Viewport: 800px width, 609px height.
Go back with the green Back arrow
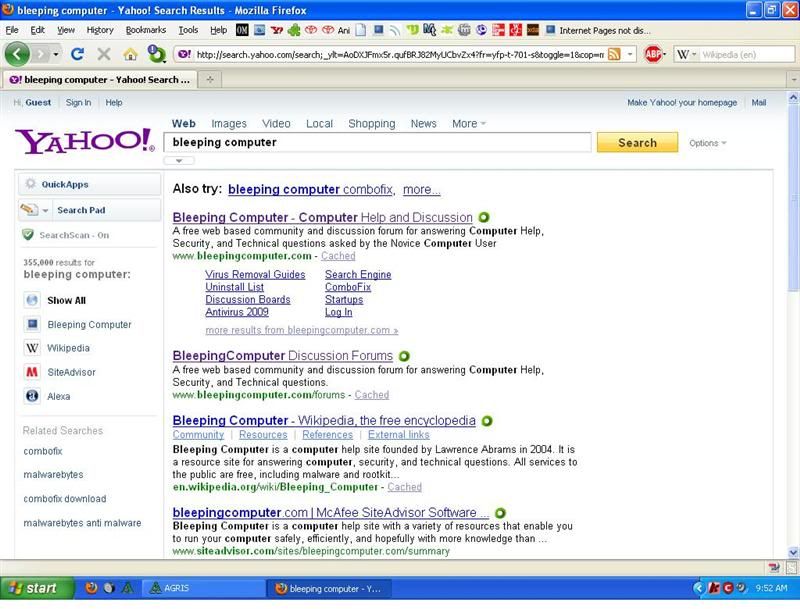pyautogui.click(x=17, y=54)
